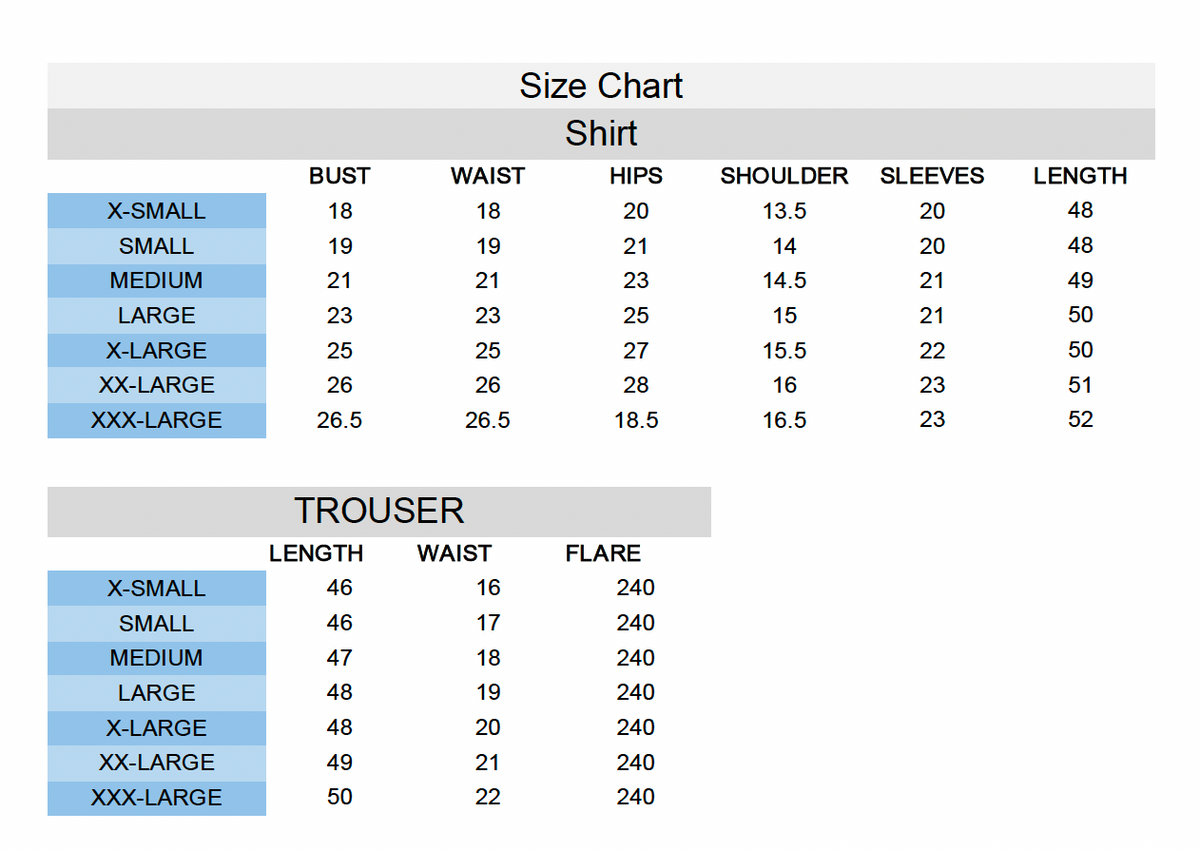Select the TROUSER section header
Image resolution: width=1200 pixels, height=851 pixels.
click(379, 512)
